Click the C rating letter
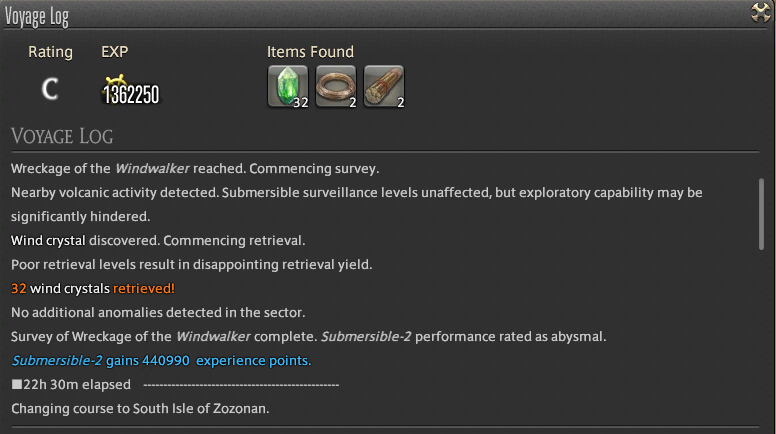This screenshot has width=776, height=434. pos(49,90)
